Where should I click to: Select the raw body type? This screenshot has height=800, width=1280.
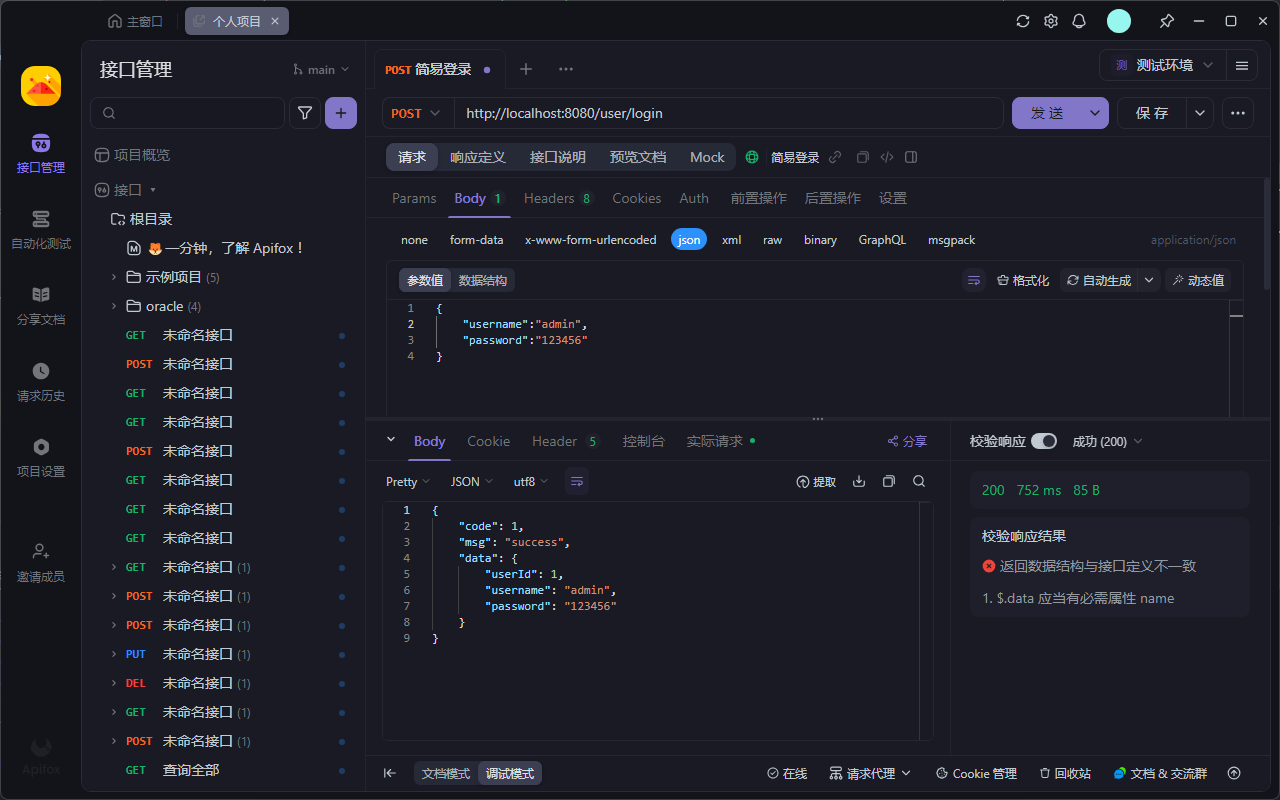(773, 240)
